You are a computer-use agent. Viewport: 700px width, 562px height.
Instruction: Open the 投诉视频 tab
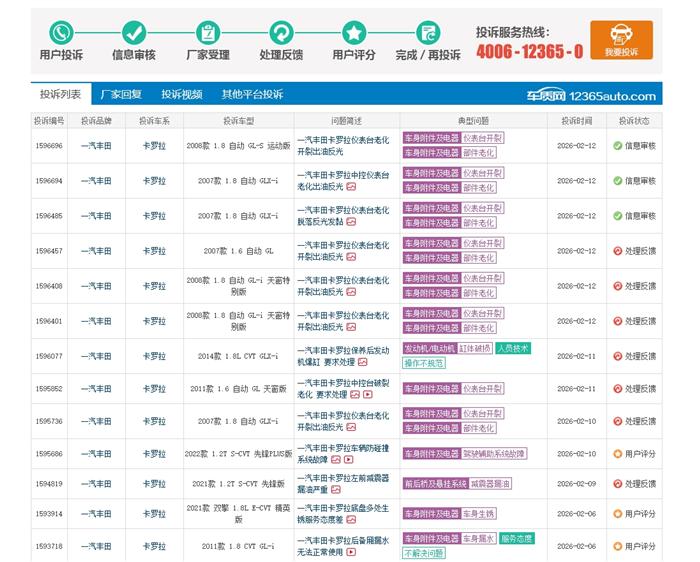pyautogui.click(x=182, y=95)
